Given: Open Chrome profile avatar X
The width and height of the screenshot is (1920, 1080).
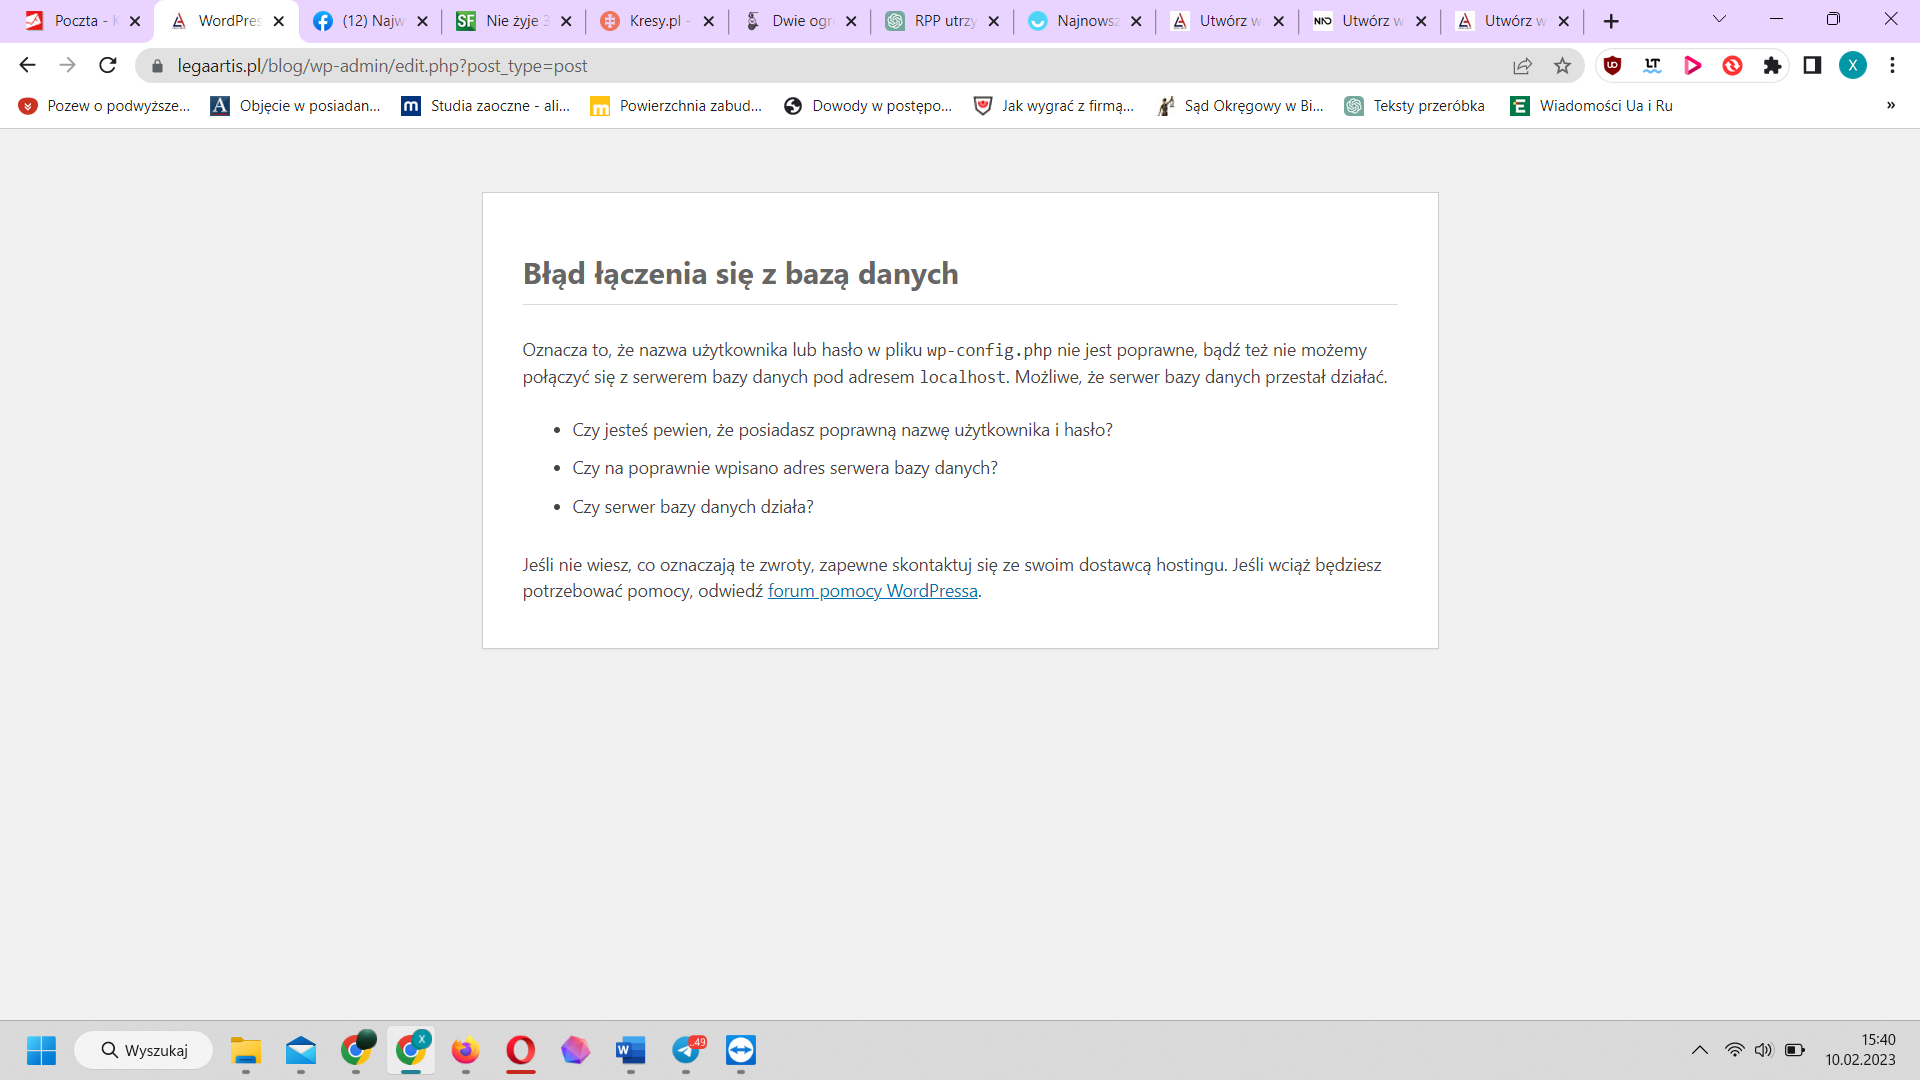Looking at the screenshot, I should click(x=1852, y=65).
